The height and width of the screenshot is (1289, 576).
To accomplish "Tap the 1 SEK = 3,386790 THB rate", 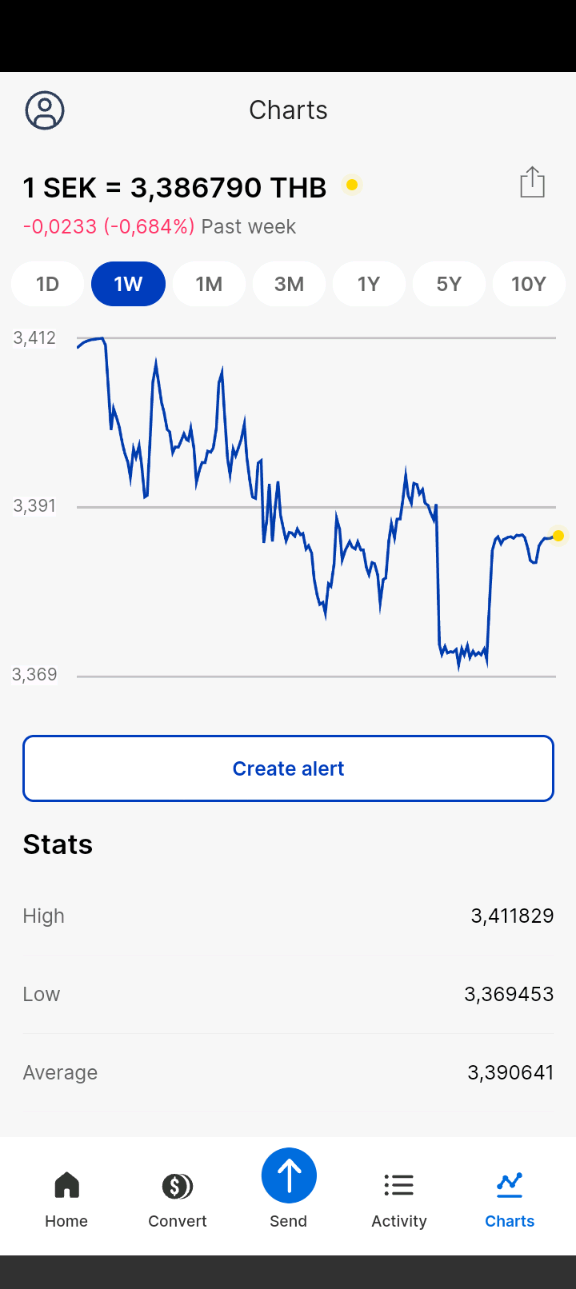I will coord(175,187).
